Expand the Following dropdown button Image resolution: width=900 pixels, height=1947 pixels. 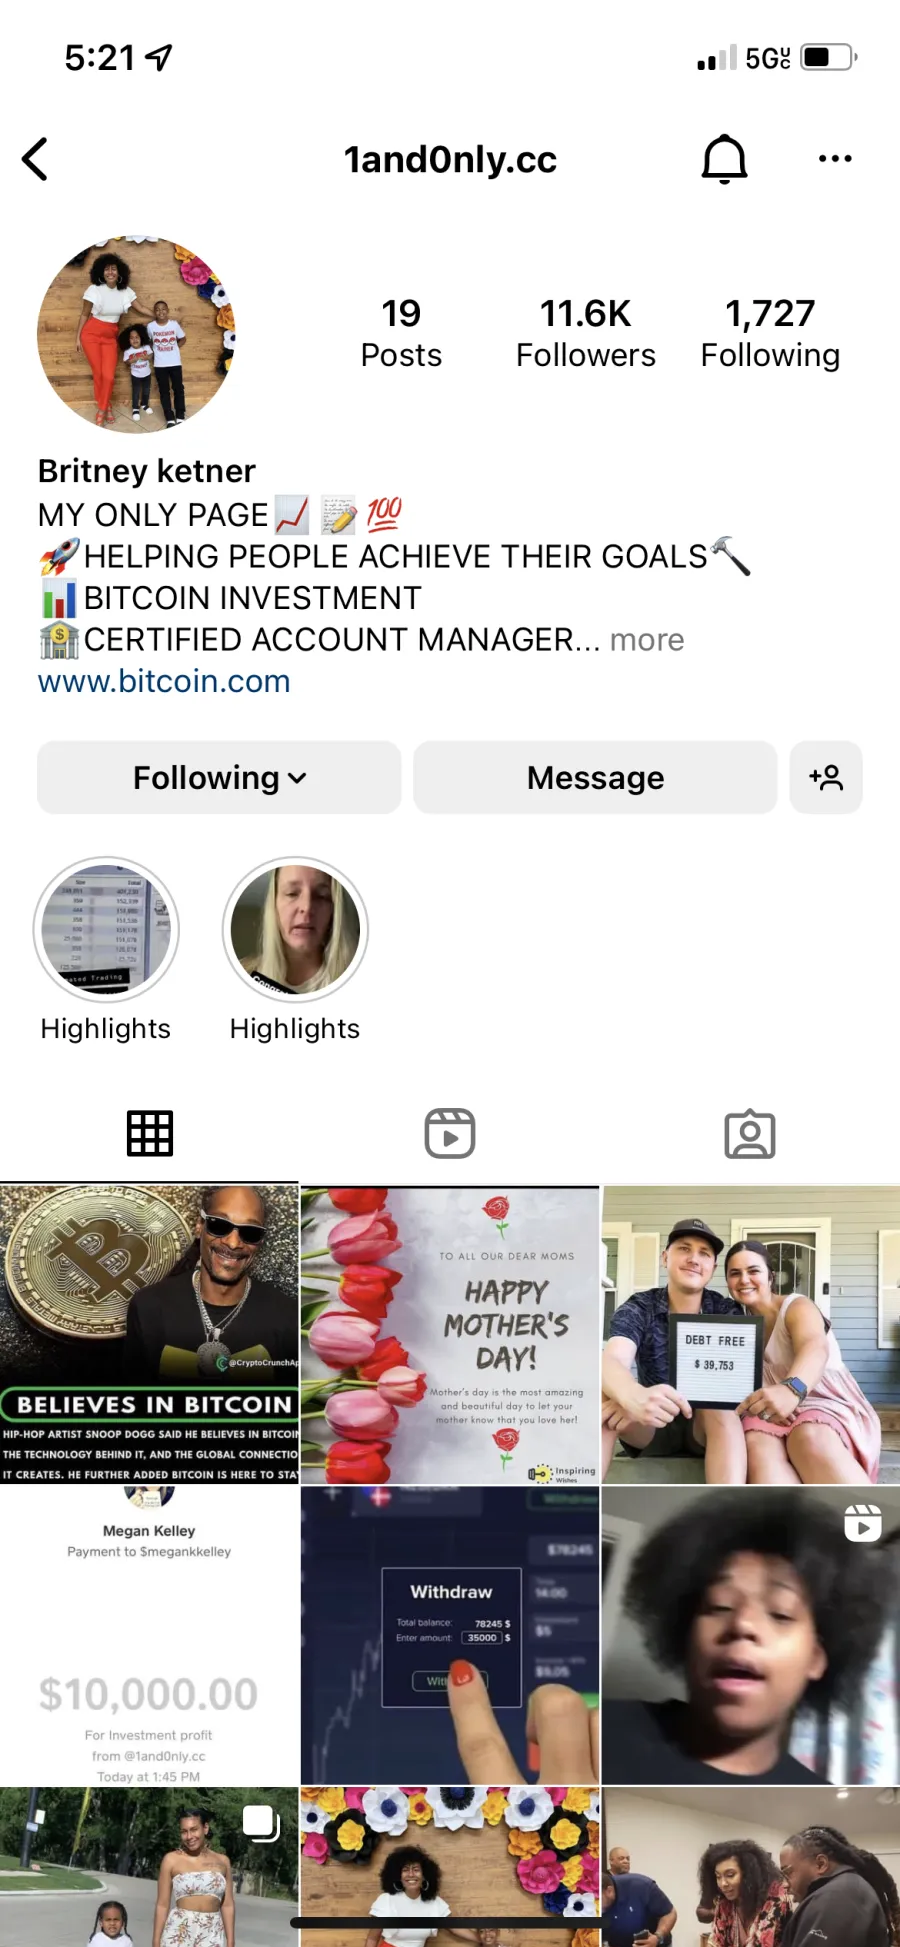point(219,777)
